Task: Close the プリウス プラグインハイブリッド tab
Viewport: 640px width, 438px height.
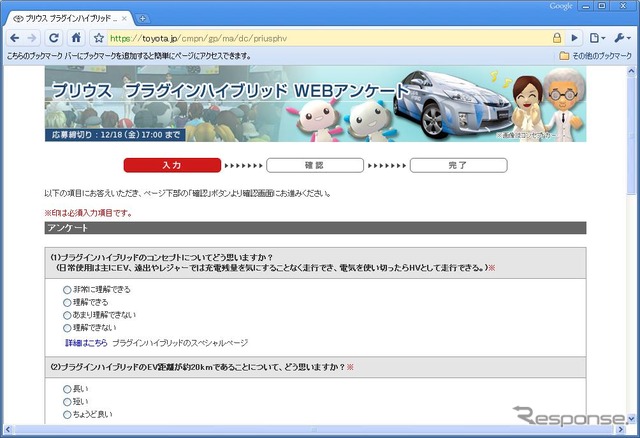Action: coord(124,18)
